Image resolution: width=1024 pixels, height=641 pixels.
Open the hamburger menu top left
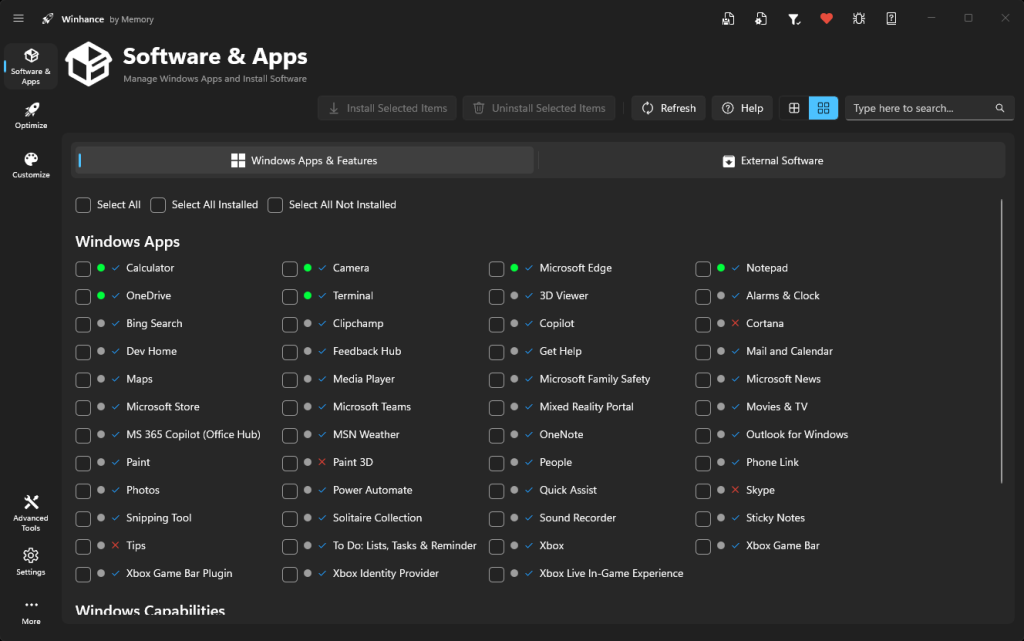(x=18, y=17)
